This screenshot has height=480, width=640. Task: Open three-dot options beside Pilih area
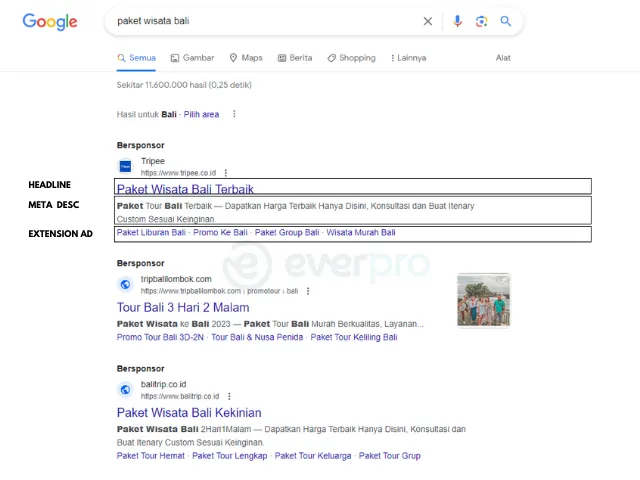[234, 114]
